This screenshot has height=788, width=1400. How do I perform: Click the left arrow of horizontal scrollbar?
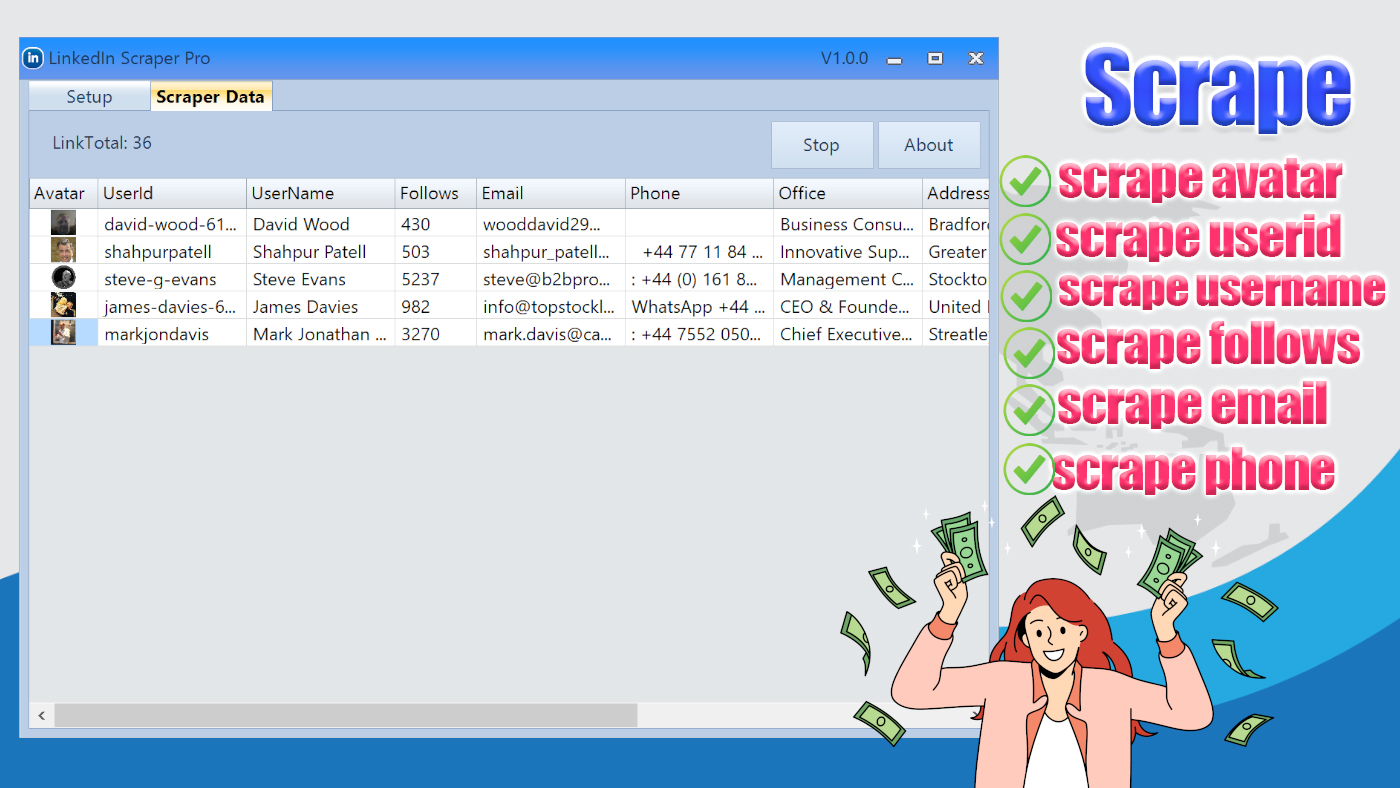[x=42, y=715]
